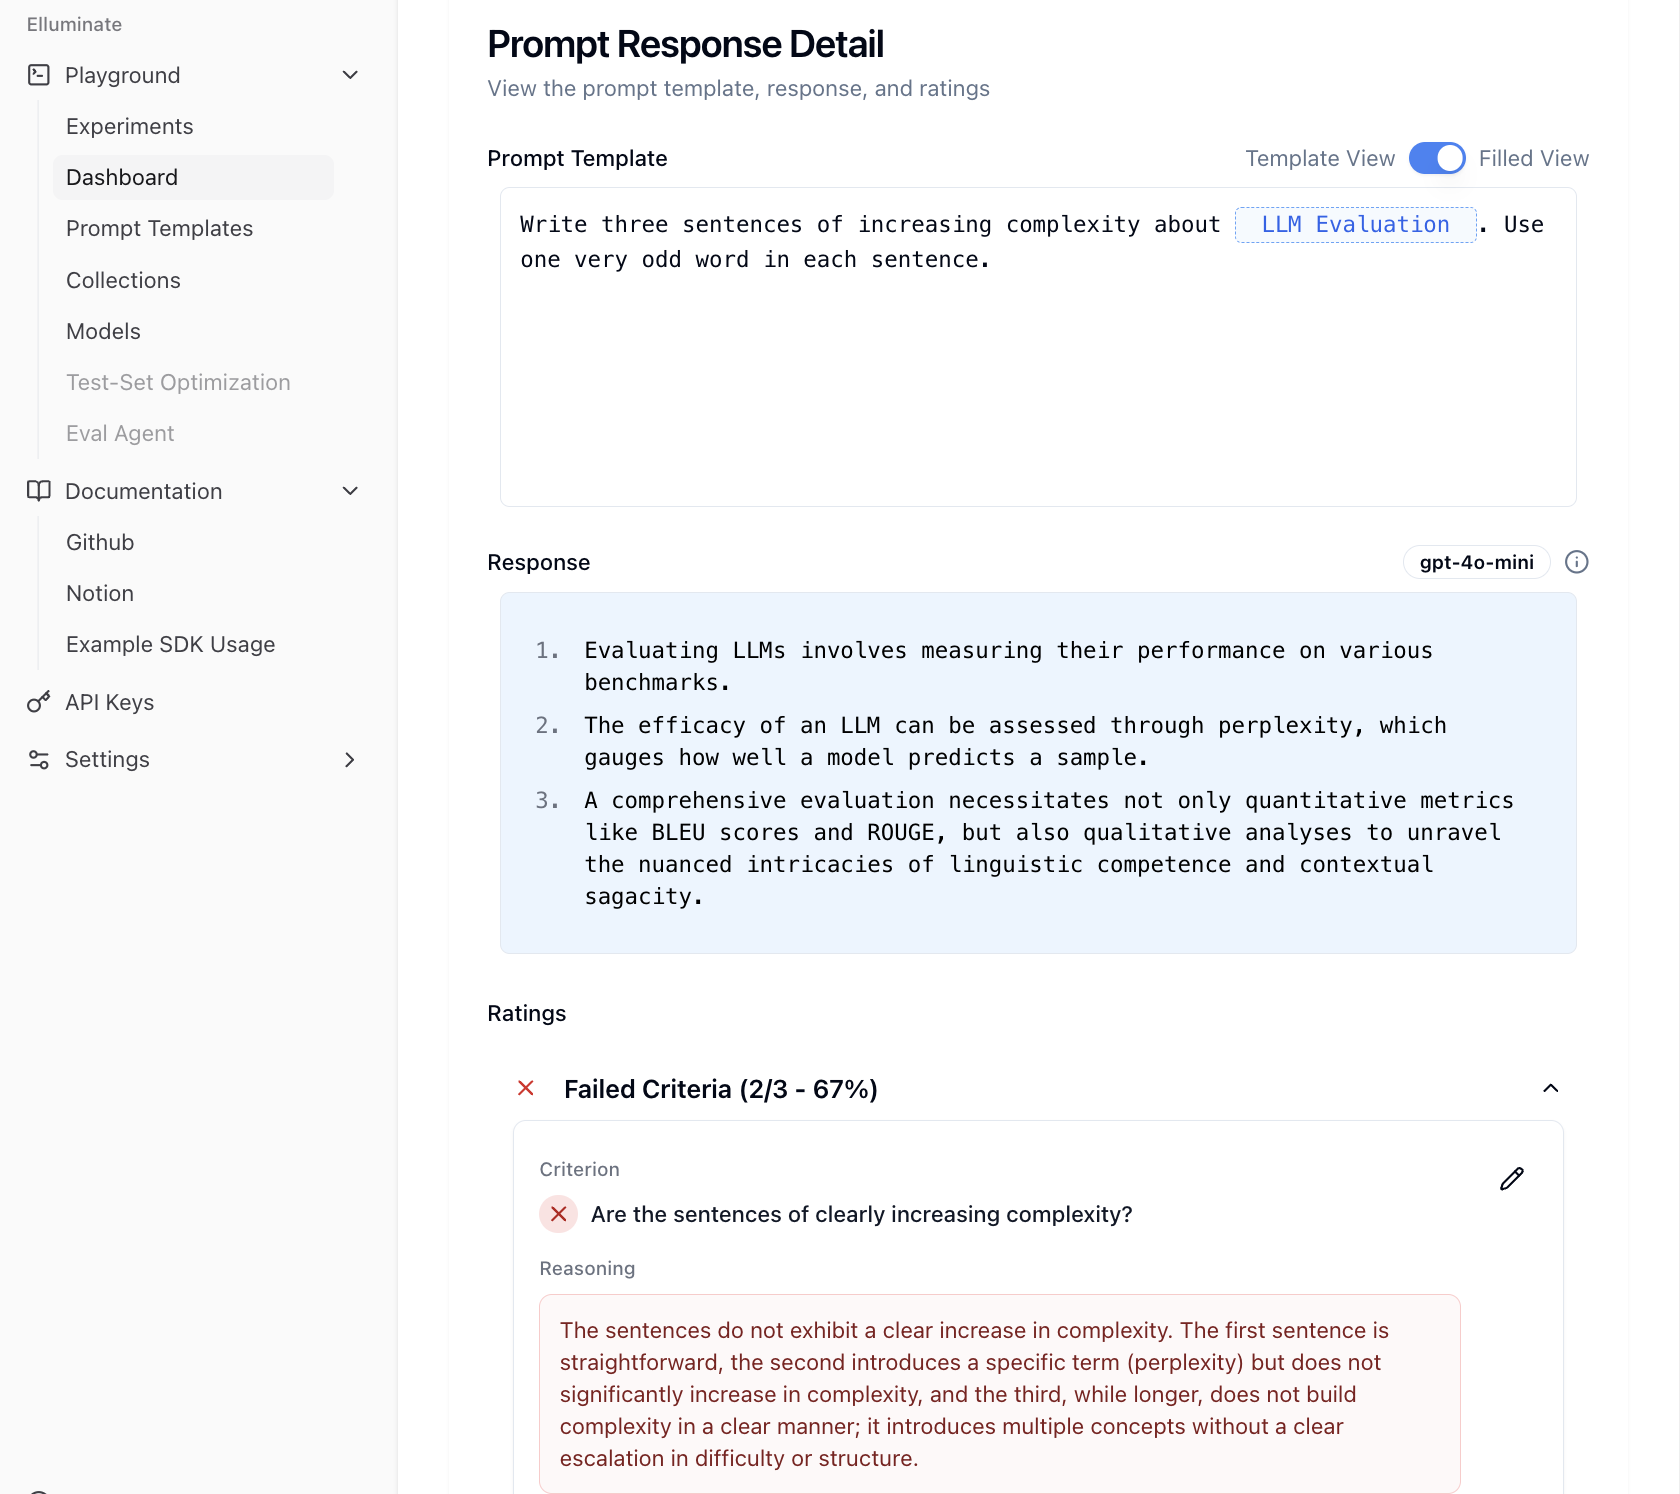
Task: Click inside the prompt template text box
Action: click(x=1038, y=347)
